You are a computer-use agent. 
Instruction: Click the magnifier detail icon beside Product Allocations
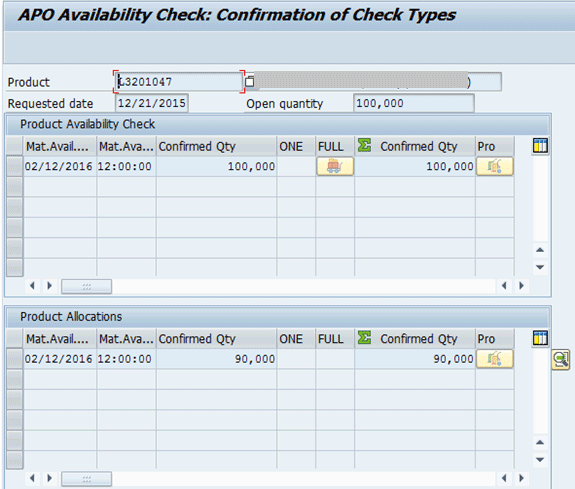(x=561, y=360)
